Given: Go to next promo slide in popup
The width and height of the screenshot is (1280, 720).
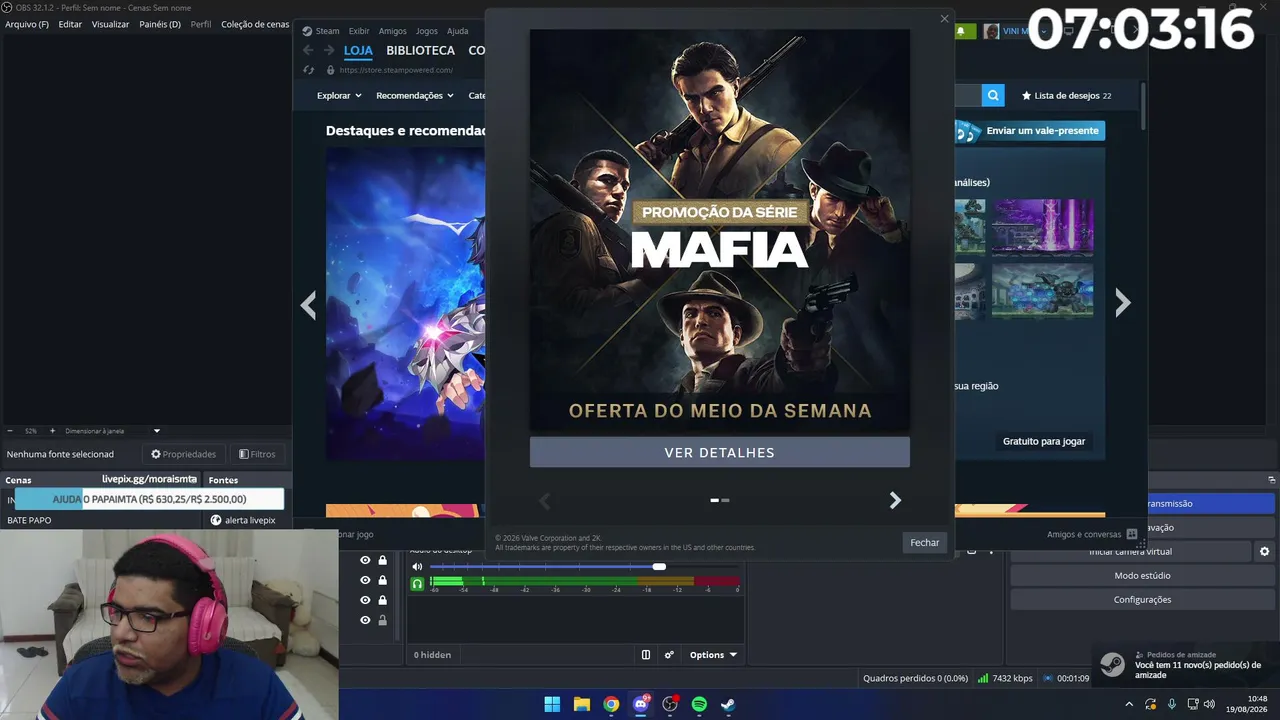Looking at the screenshot, I should 895,500.
